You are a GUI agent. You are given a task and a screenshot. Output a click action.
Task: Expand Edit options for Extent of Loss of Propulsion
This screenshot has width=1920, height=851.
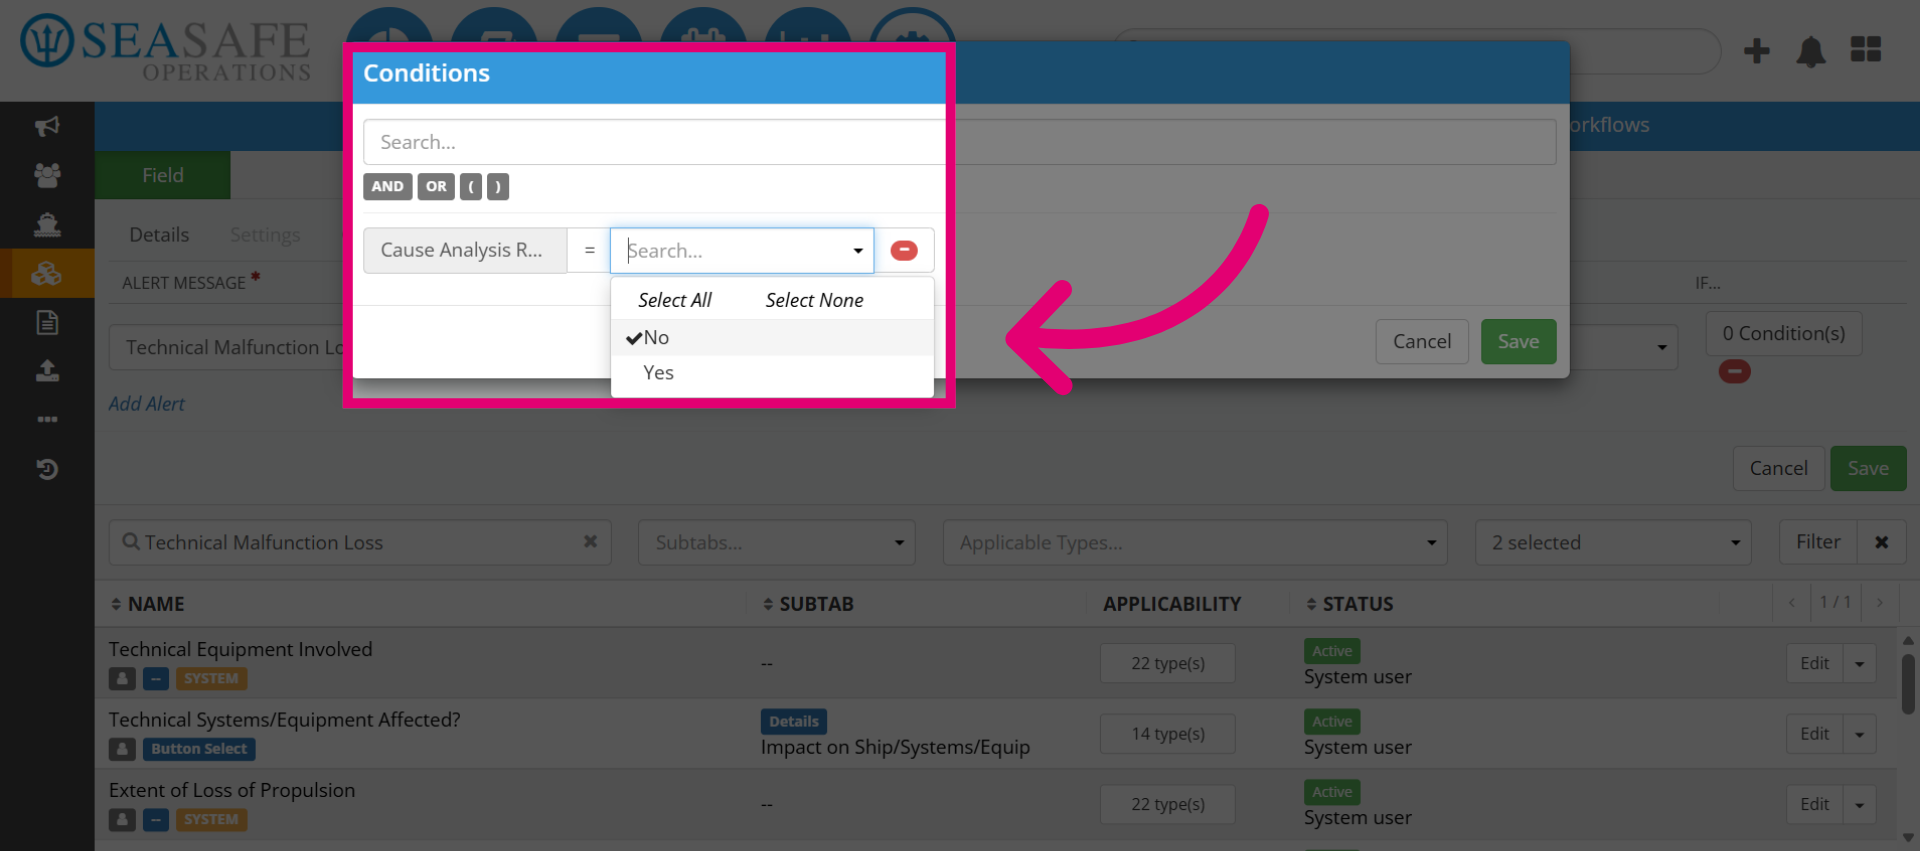1860,804
